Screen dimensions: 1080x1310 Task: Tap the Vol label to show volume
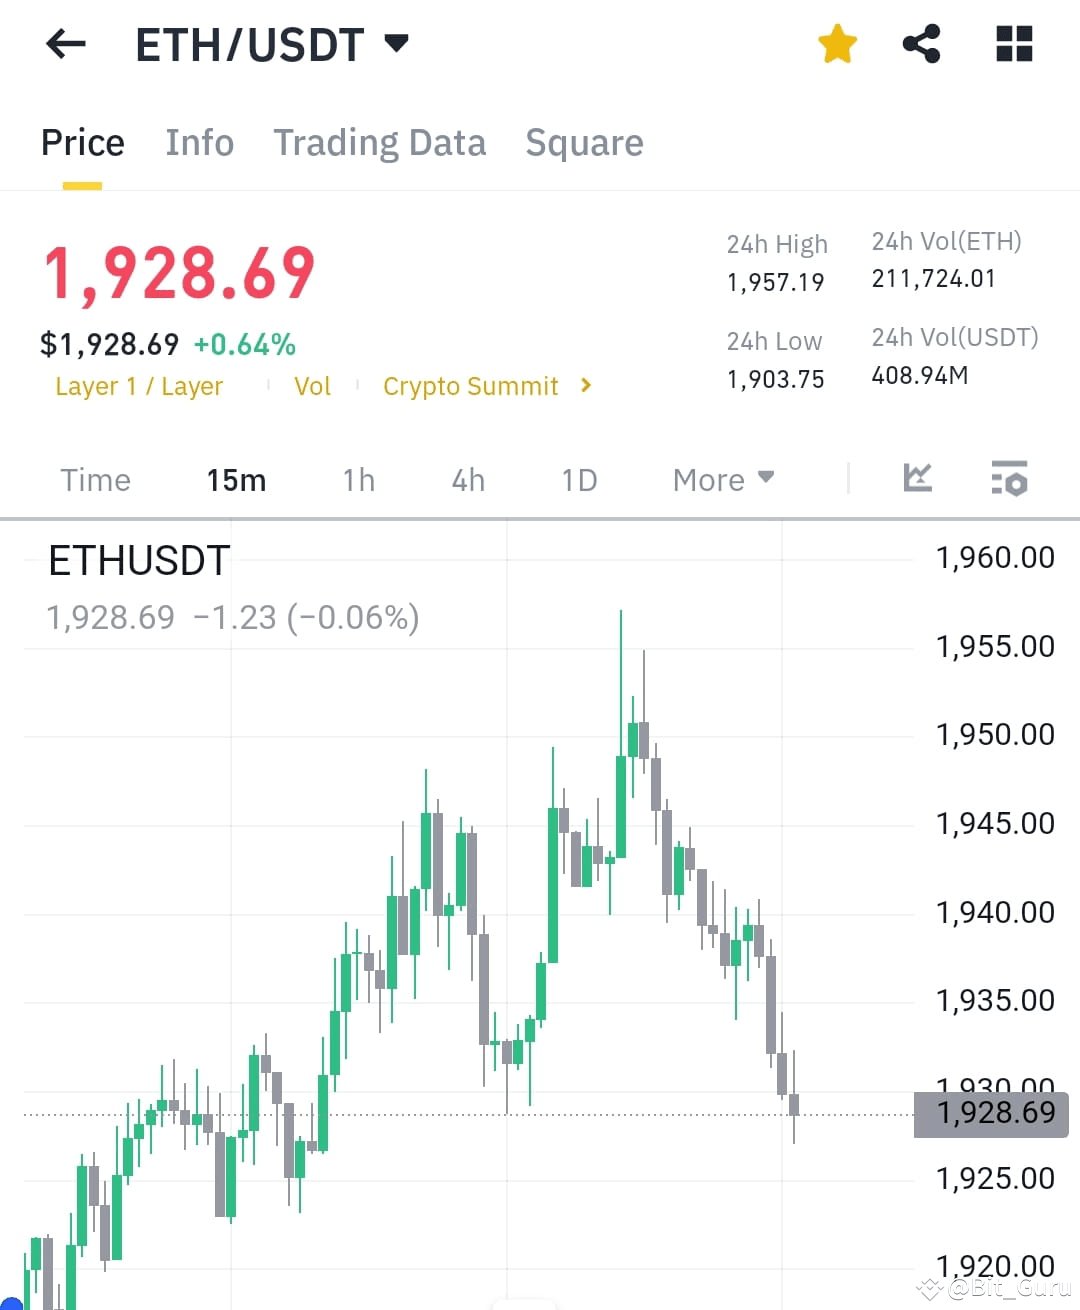pos(312,386)
